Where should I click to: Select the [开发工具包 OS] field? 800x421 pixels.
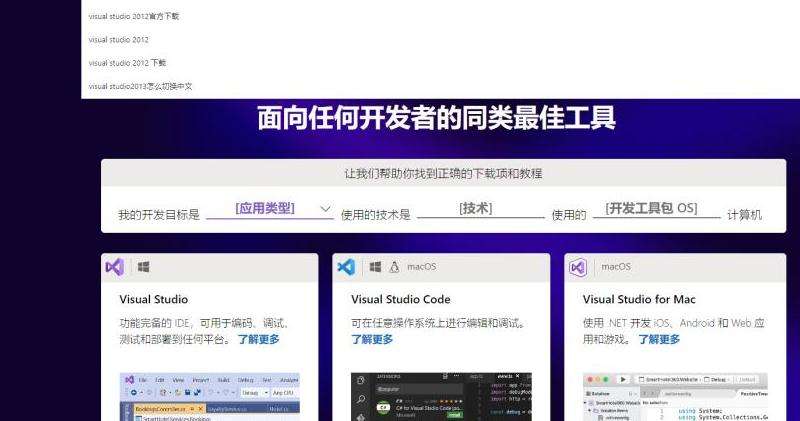(x=657, y=209)
